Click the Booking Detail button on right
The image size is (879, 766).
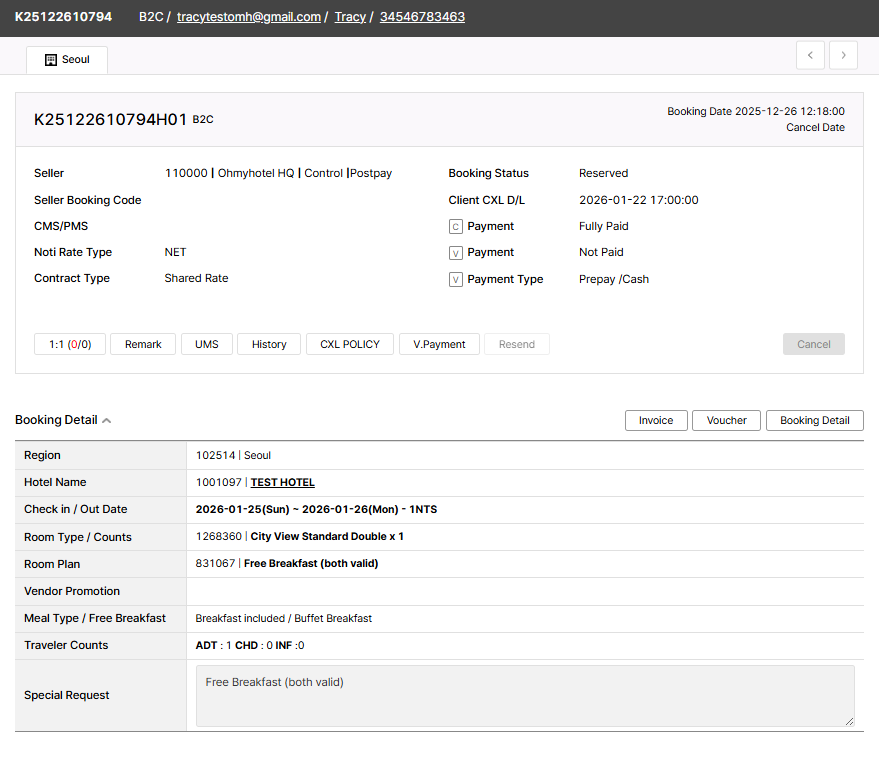[814, 421]
